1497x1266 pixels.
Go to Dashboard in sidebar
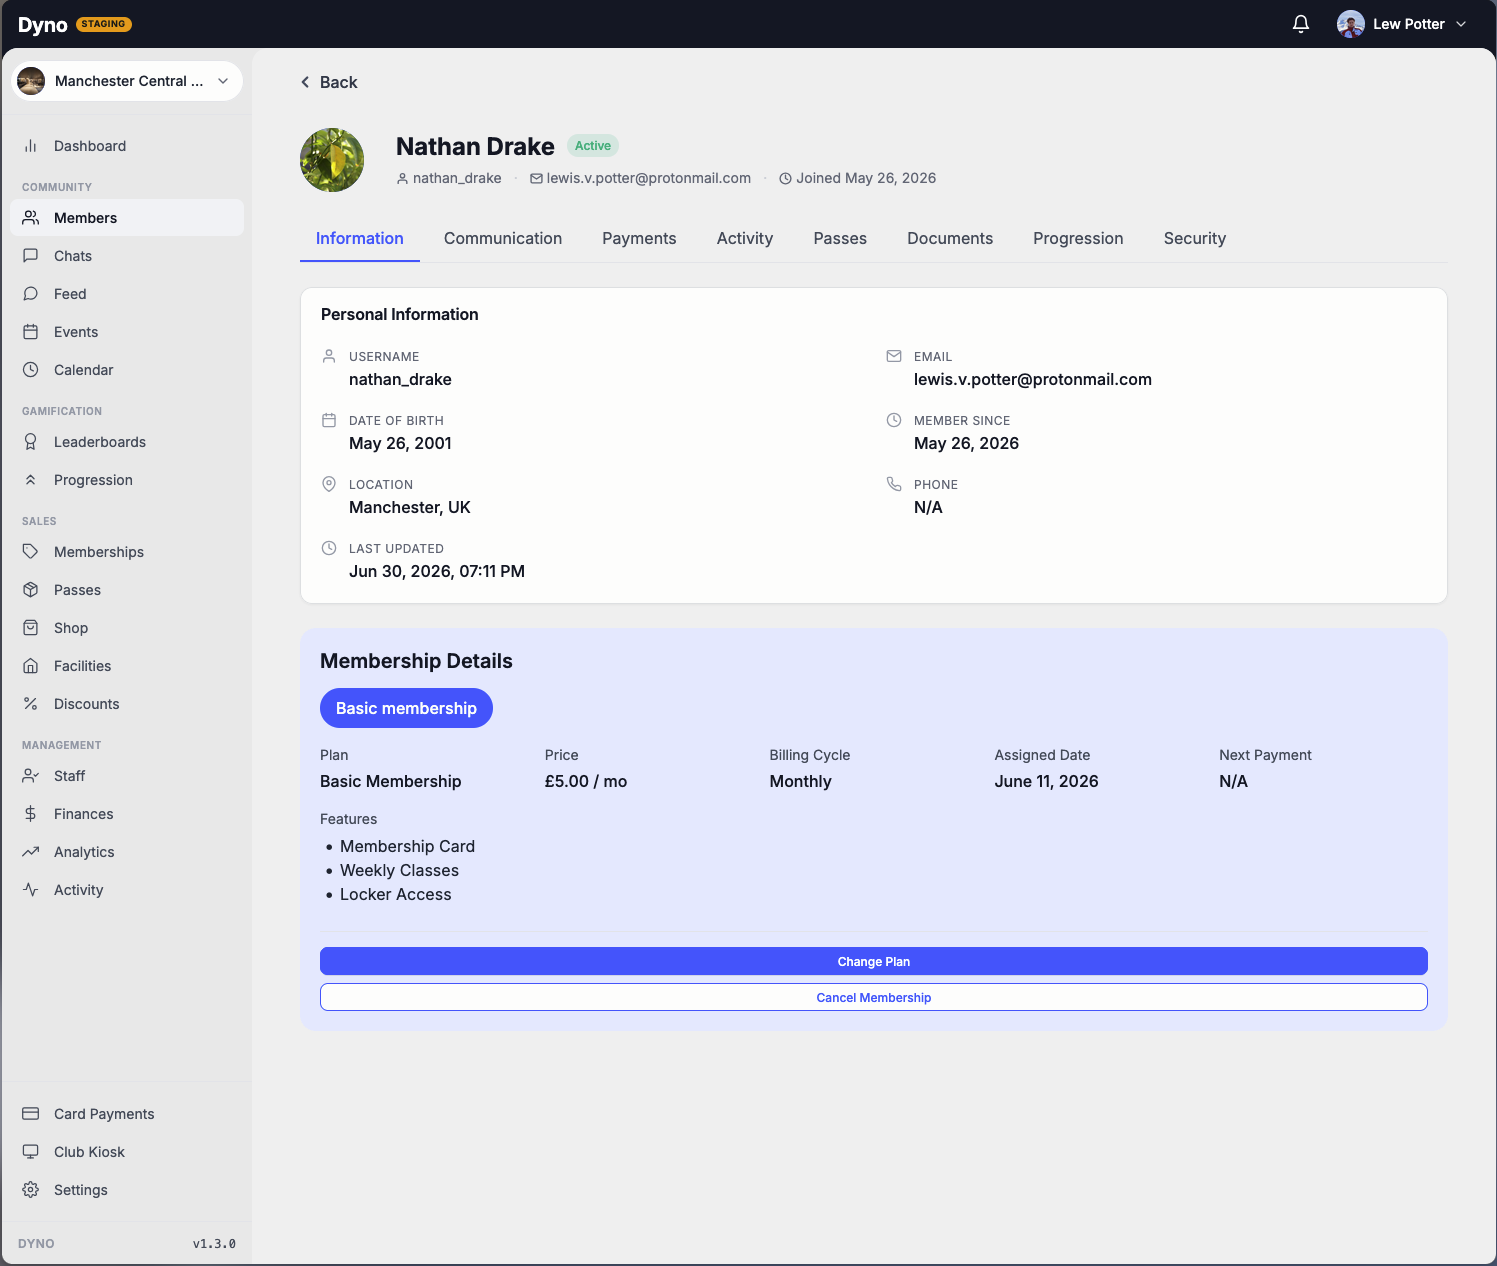[127, 146]
